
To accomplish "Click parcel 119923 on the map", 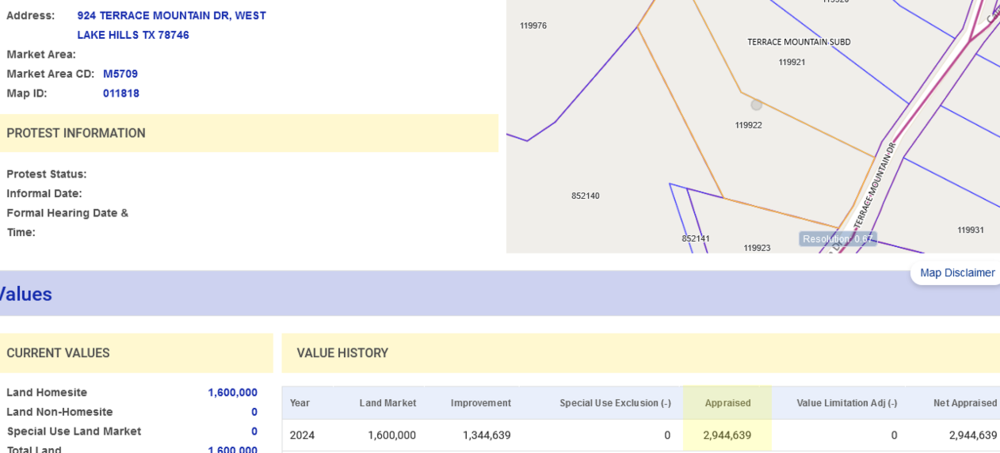I will [757, 248].
